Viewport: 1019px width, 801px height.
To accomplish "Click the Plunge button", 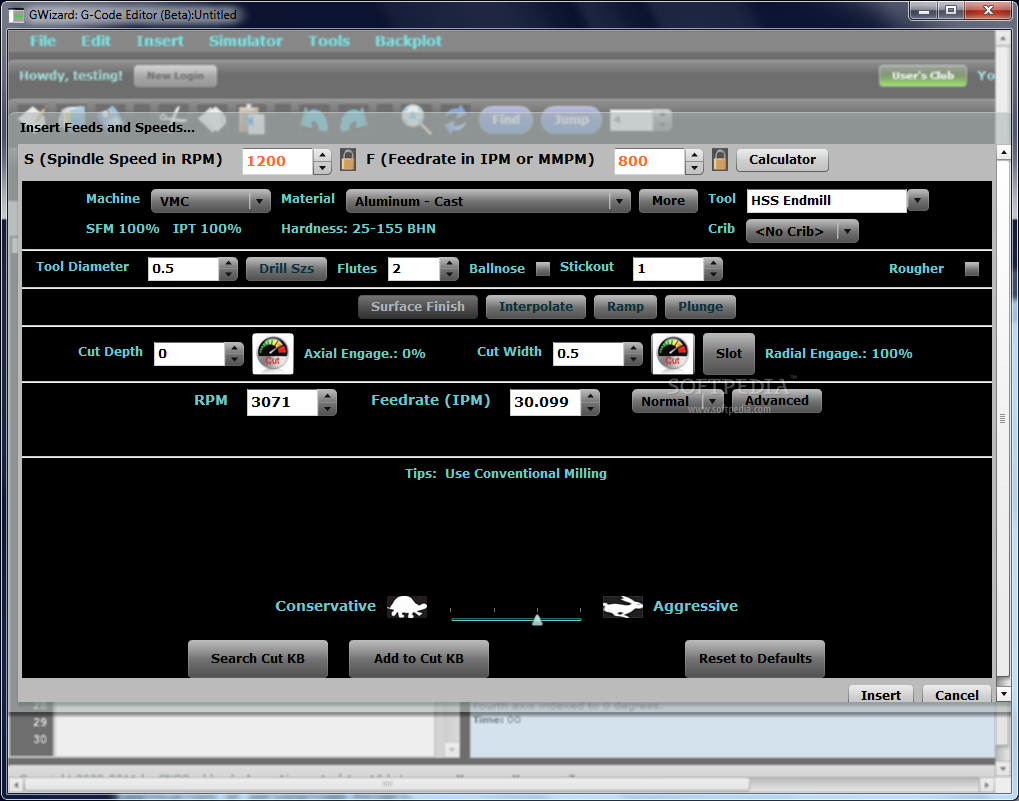I will pos(701,307).
